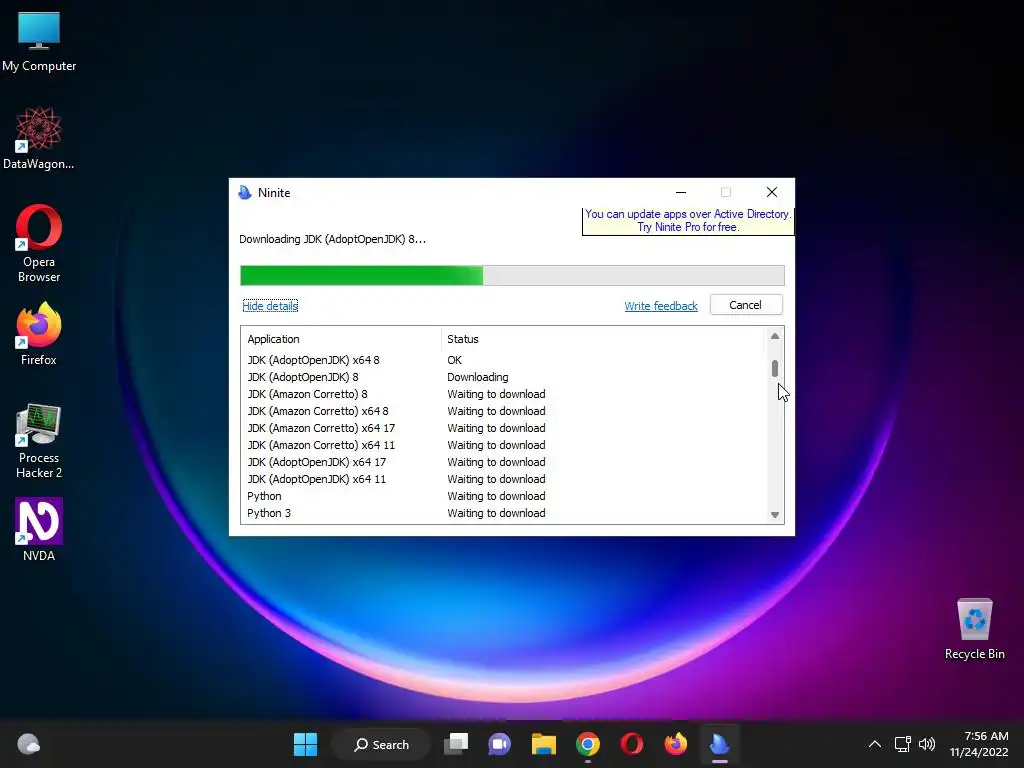Open the weather widget on taskbar
This screenshot has height=768, width=1024.
[29, 744]
